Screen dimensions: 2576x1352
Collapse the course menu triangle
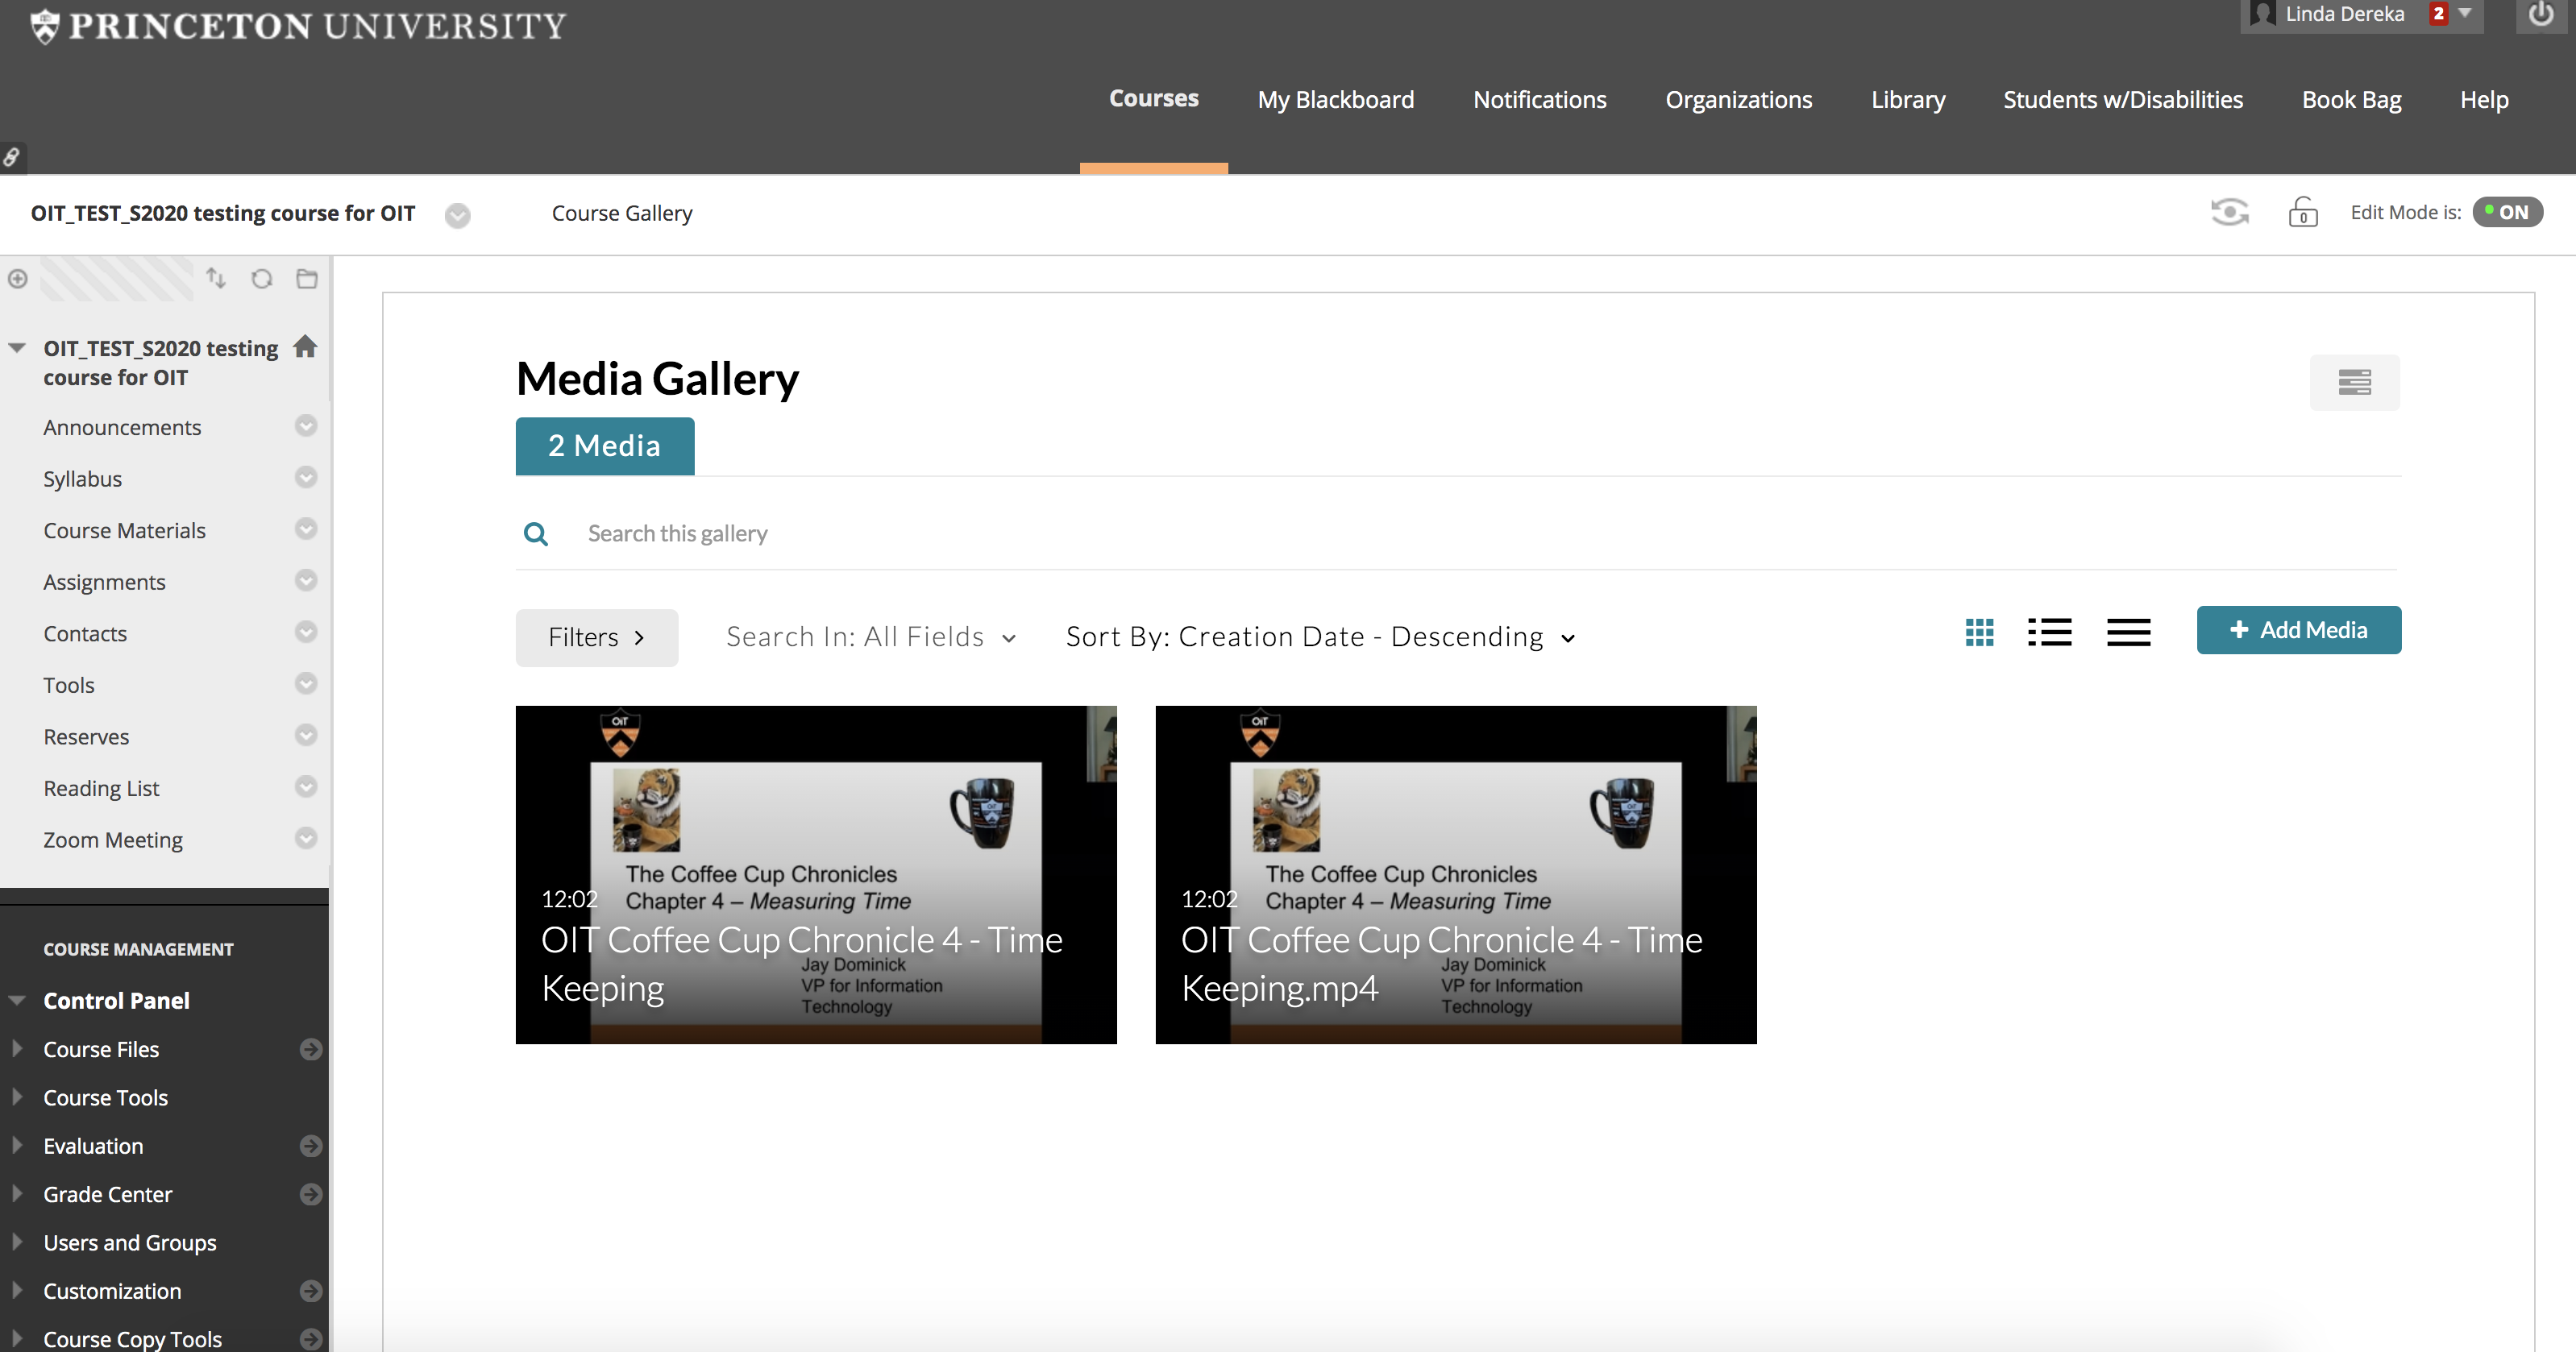tap(17, 349)
